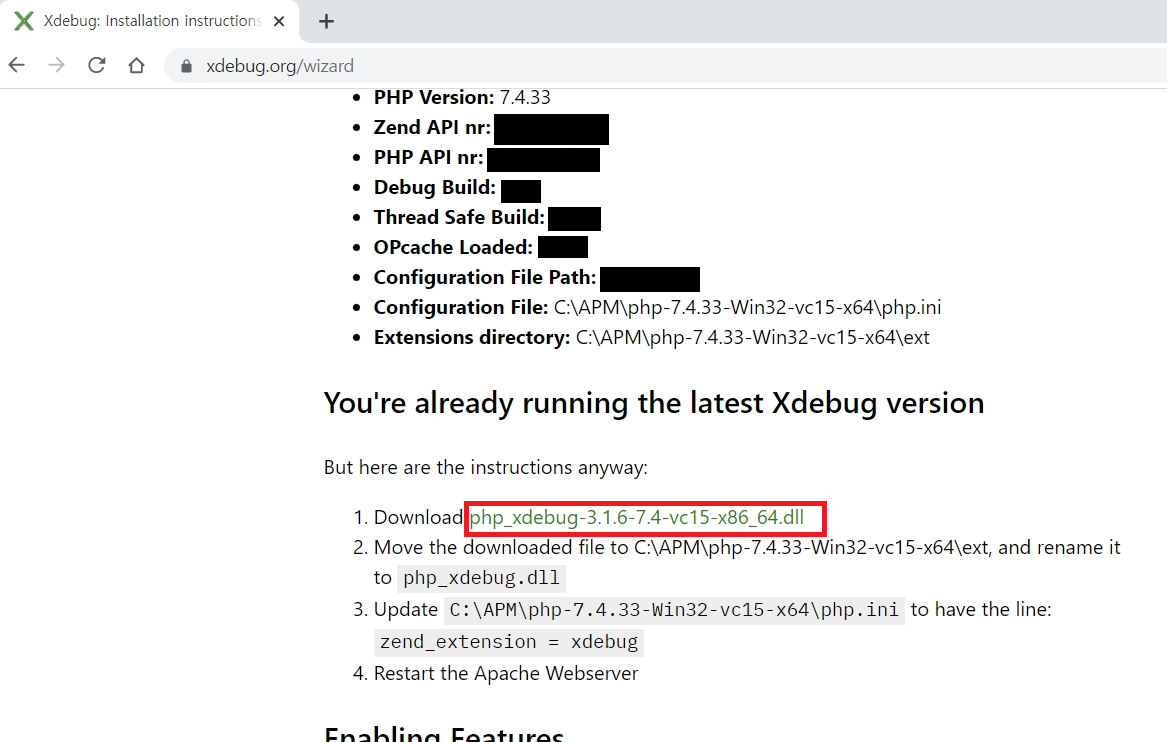1167x742 pixels.
Task: Click the 'Zend API nr:' label
Action: point(432,127)
